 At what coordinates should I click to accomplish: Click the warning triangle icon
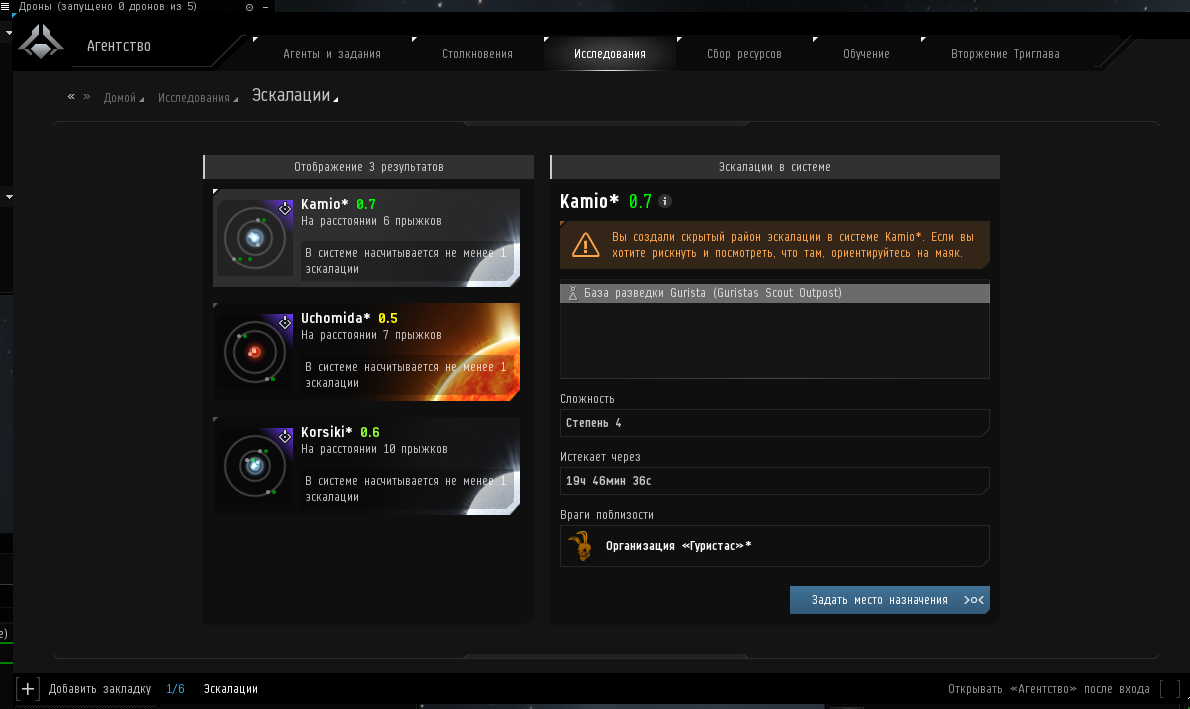(585, 244)
